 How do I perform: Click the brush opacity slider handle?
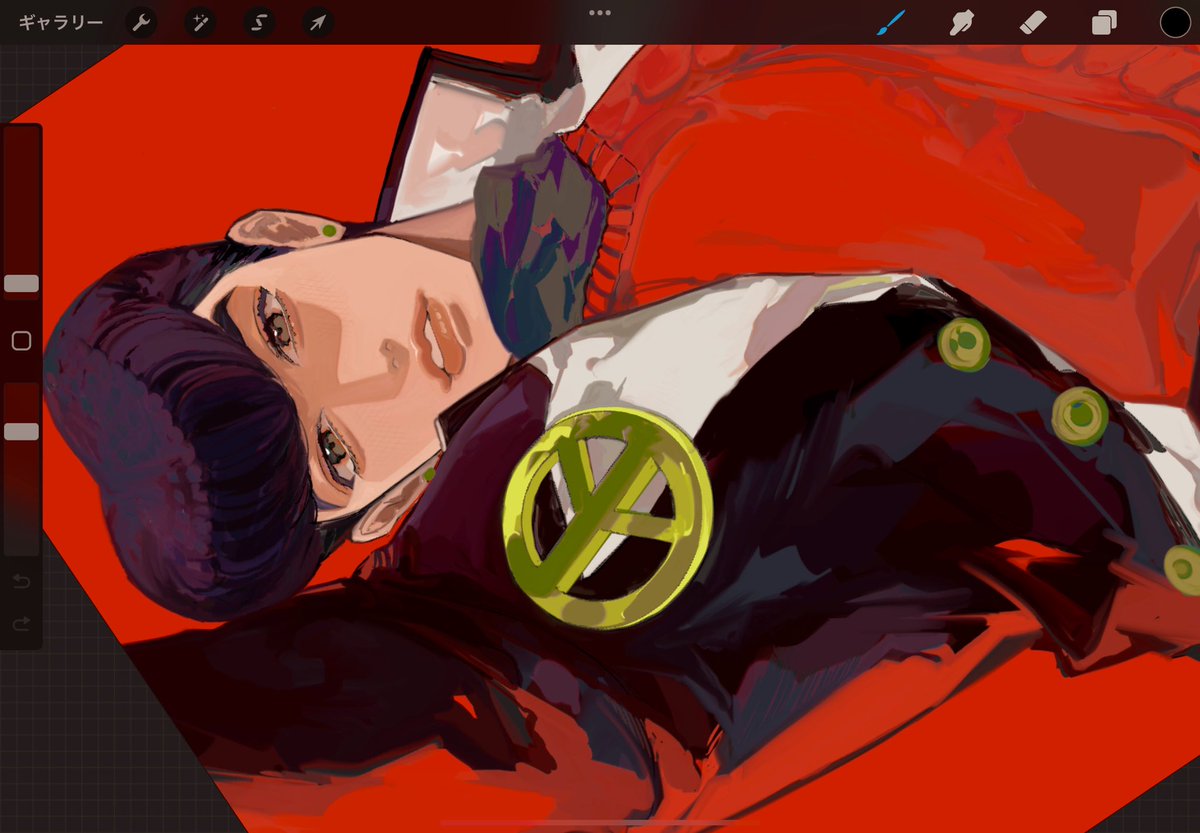[21, 431]
